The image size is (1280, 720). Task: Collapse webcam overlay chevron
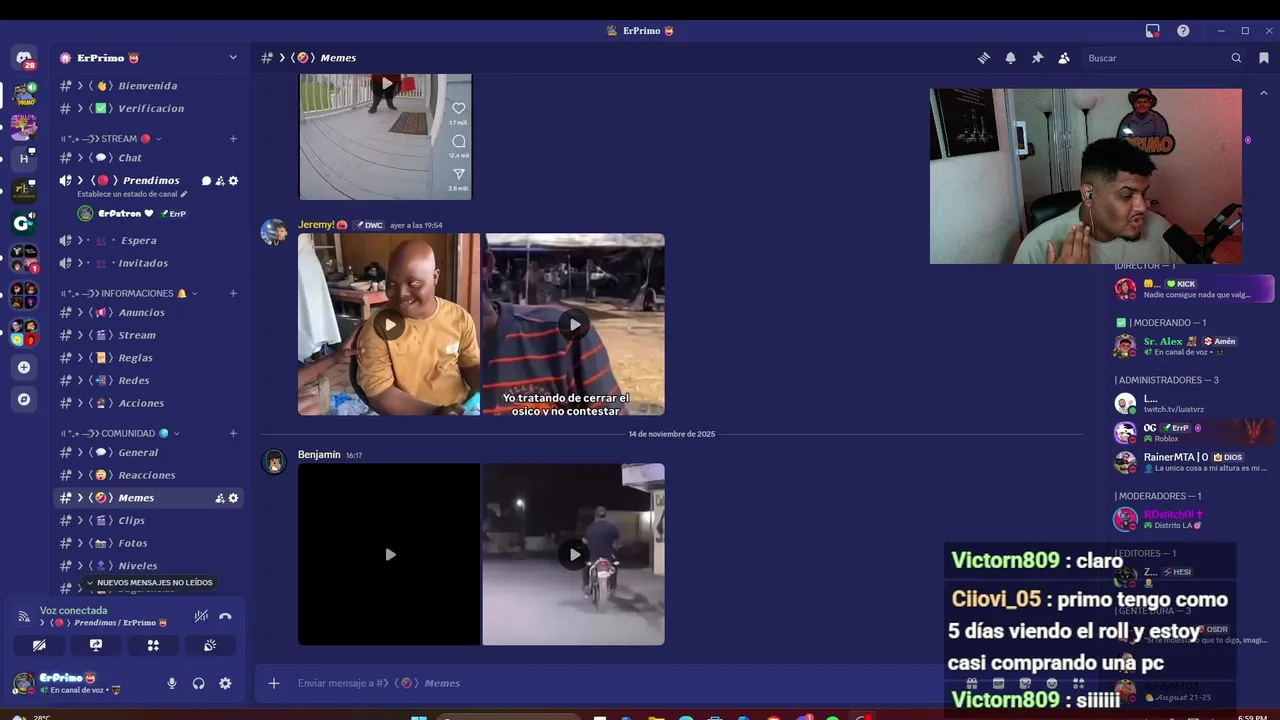1263,93
